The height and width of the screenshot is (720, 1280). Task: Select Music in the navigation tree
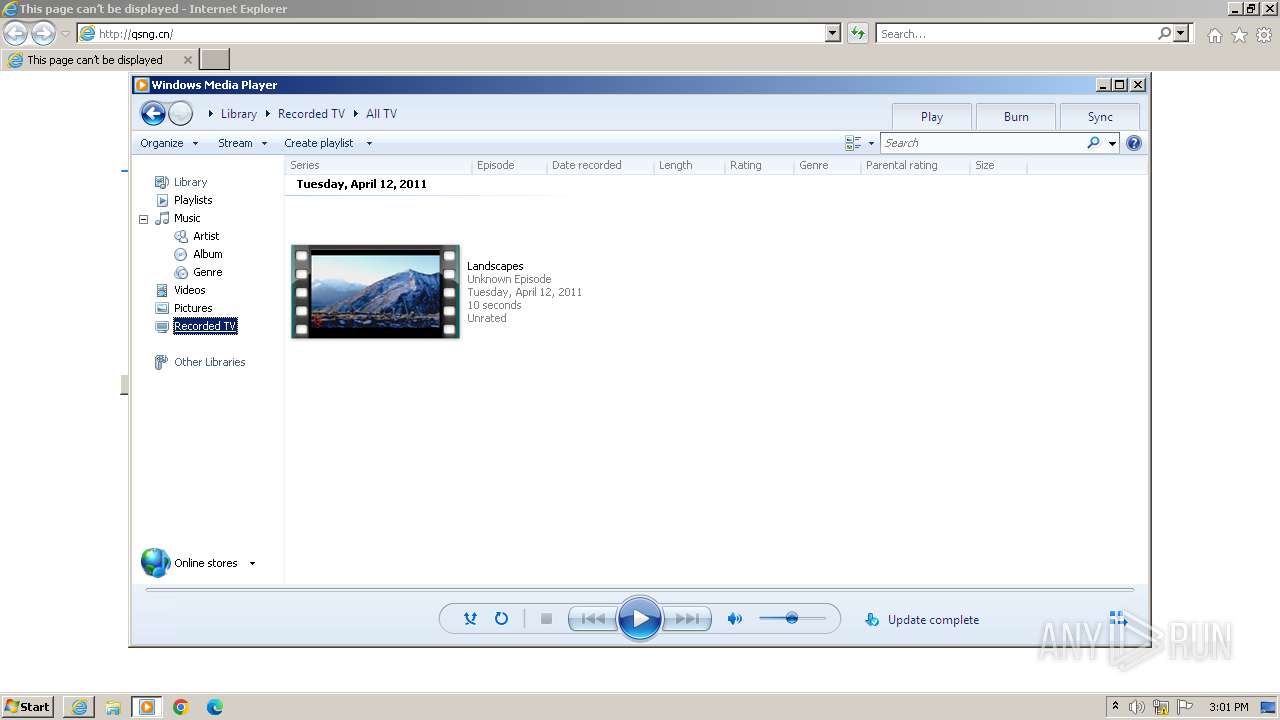(x=187, y=218)
